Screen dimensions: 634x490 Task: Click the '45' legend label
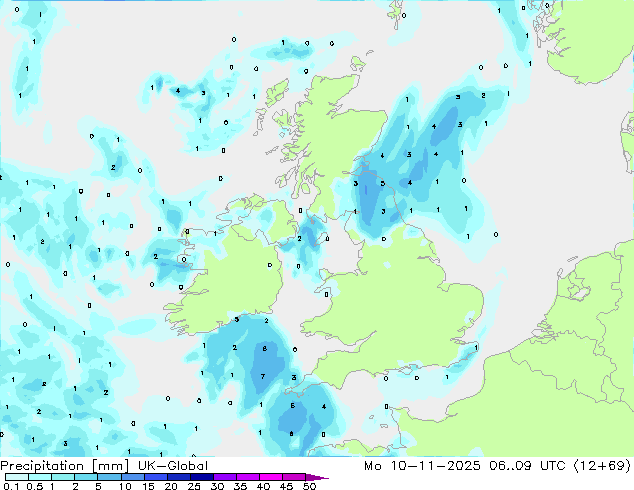click(x=286, y=486)
